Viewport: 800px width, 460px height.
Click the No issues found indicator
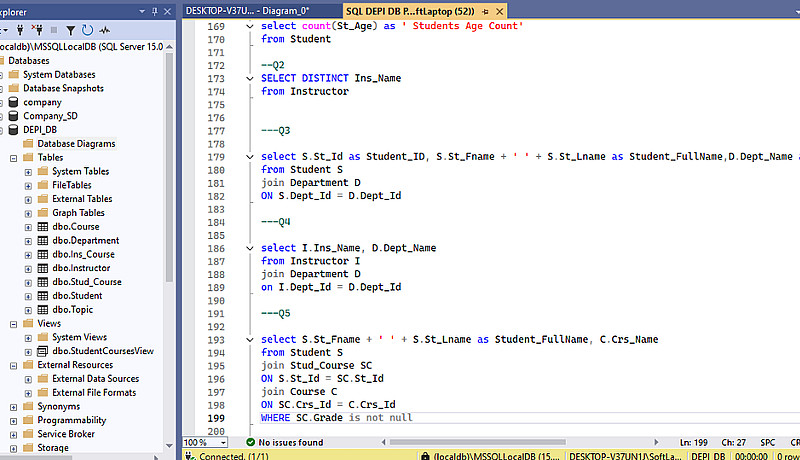(290, 442)
